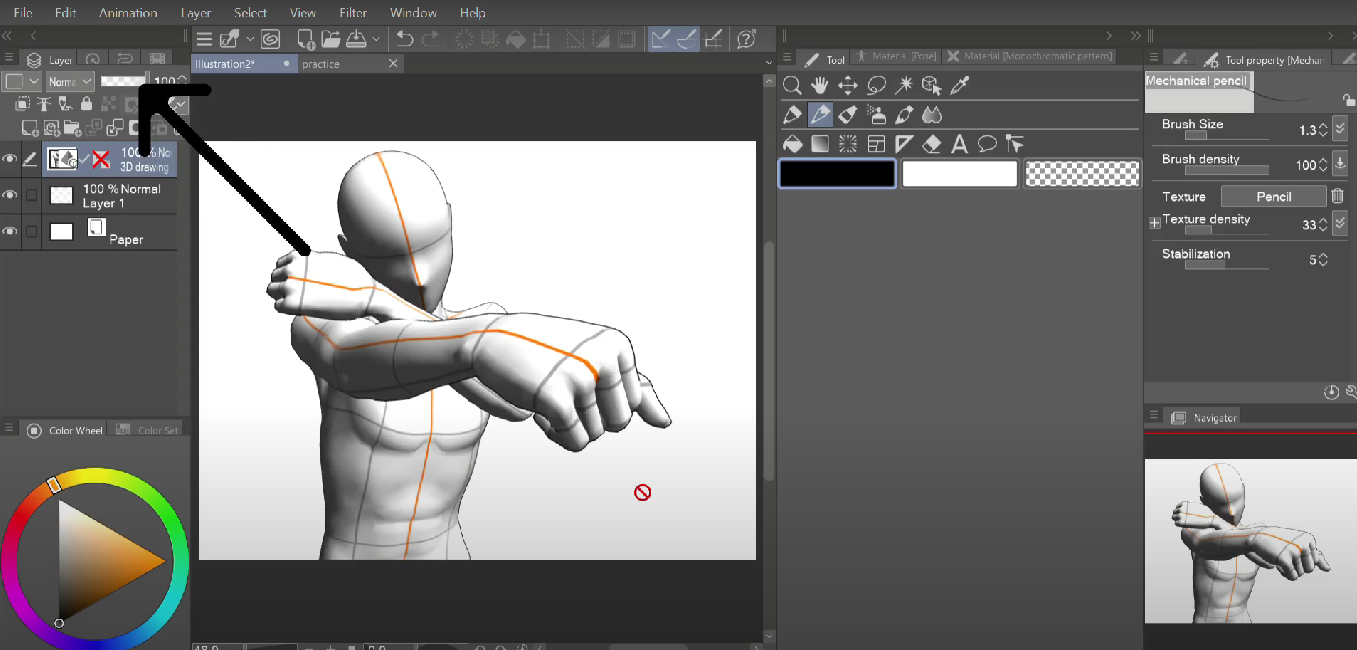Image resolution: width=1357 pixels, height=650 pixels.
Task: Hide the 3D drawing layer
Action: [10, 159]
